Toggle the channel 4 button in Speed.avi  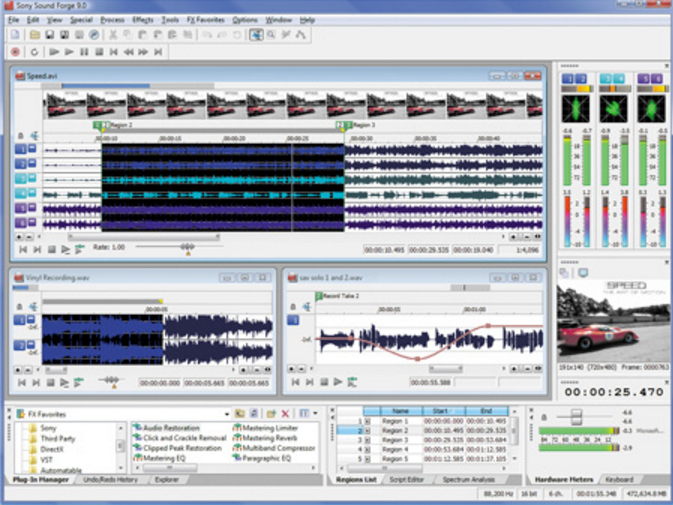21,194
